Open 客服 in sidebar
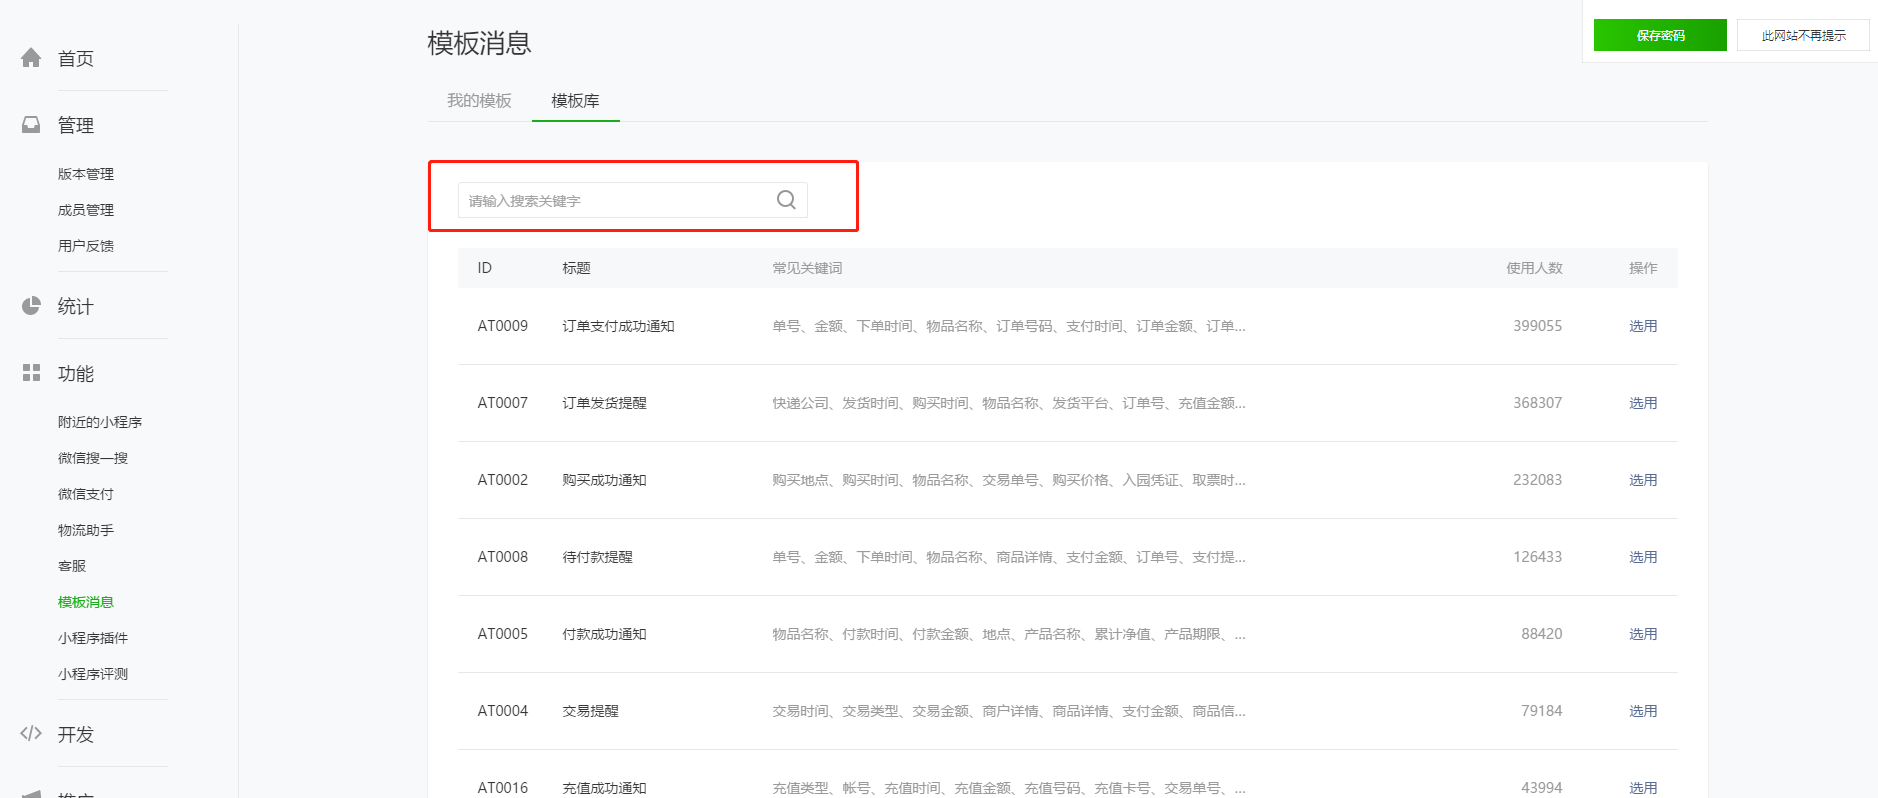Viewport: 1878px width, 798px height. [x=72, y=566]
